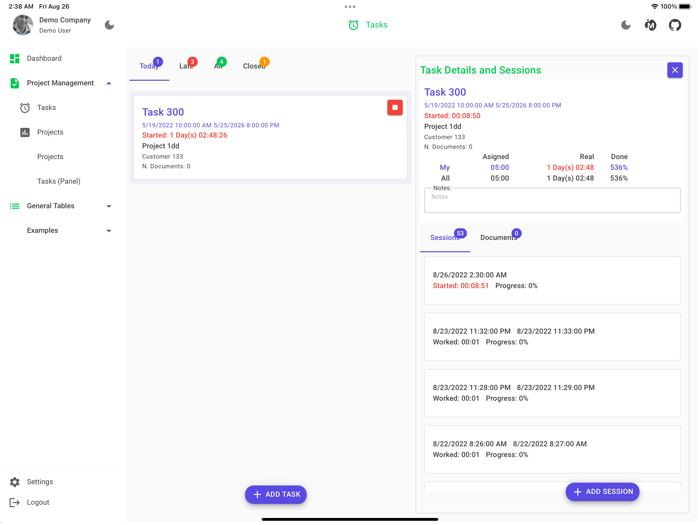The image size is (700, 525).
Task: Click the All row label in assignment table
Action: pos(445,178)
